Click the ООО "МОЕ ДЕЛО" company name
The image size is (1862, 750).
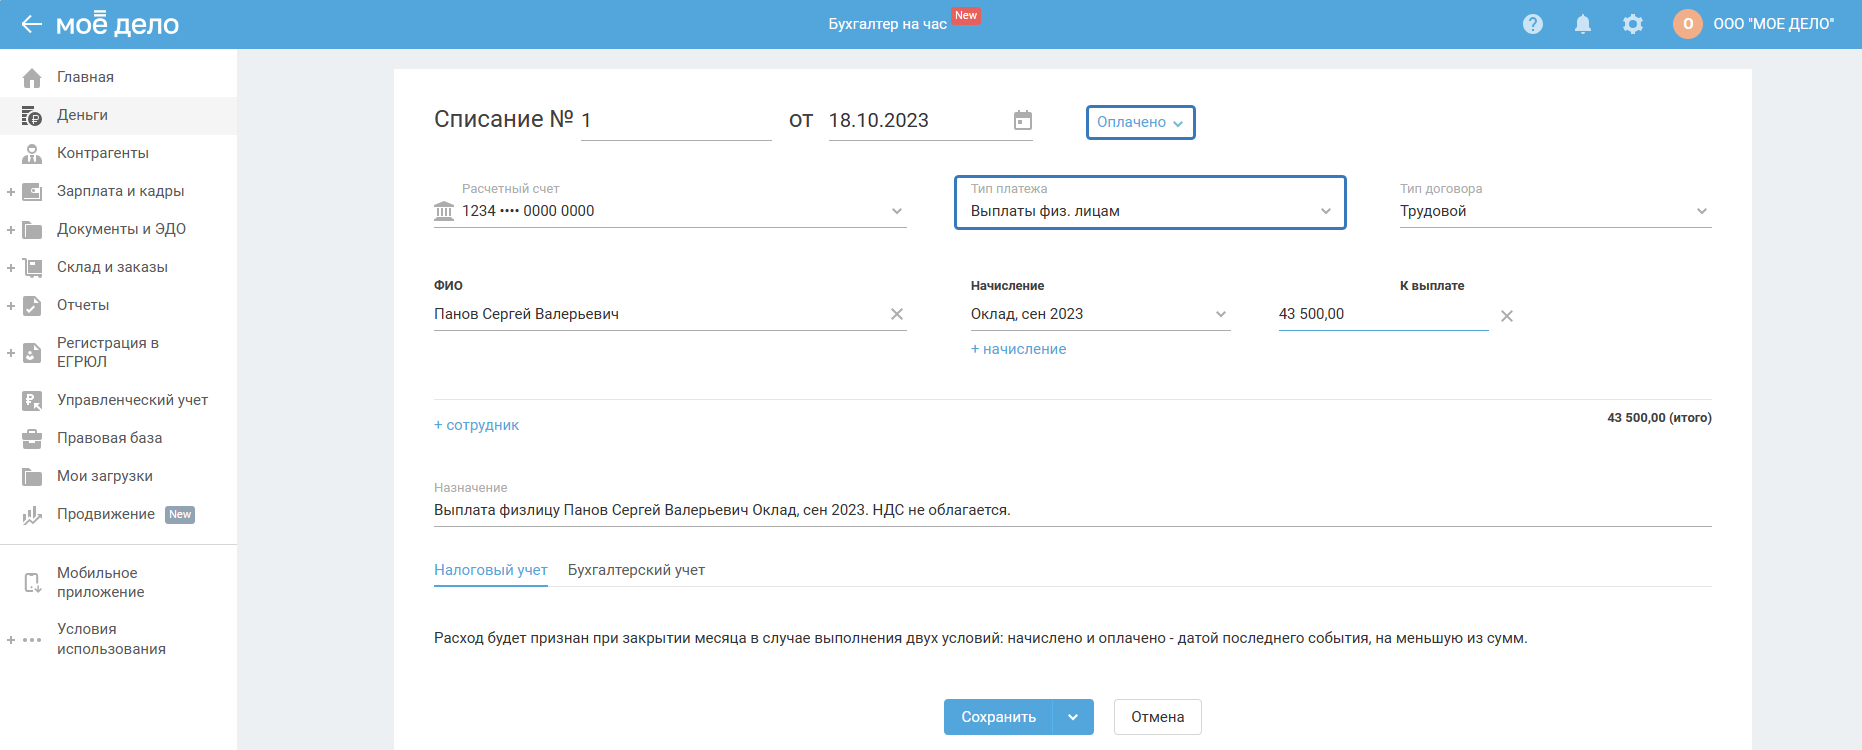(x=1774, y=24)
